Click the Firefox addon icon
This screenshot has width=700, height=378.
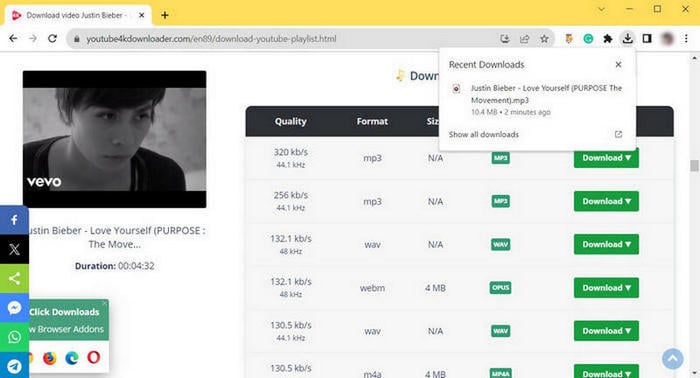coord(50,357)
